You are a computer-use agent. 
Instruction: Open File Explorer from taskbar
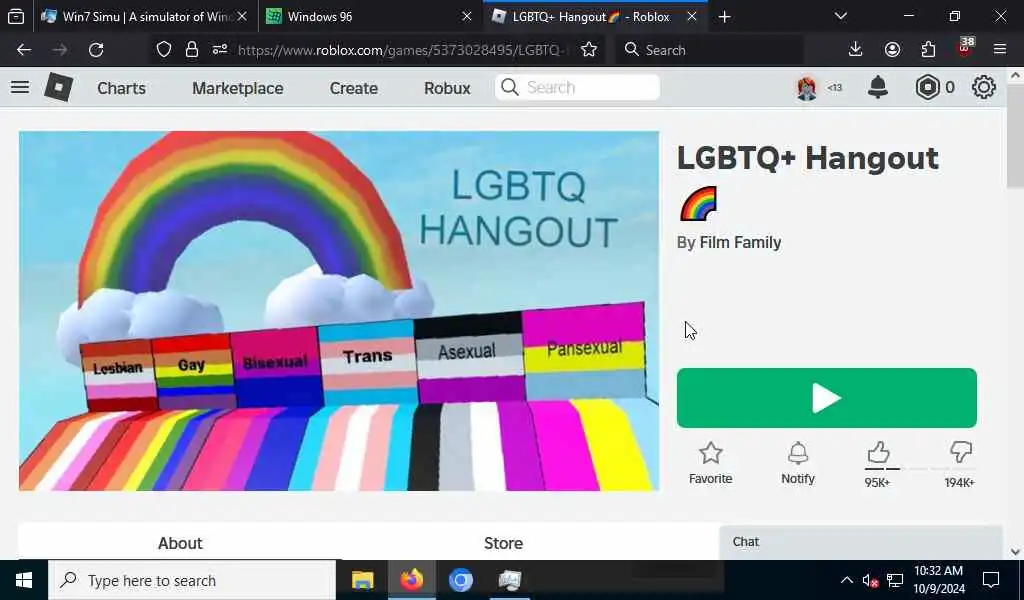pos(362,580)
